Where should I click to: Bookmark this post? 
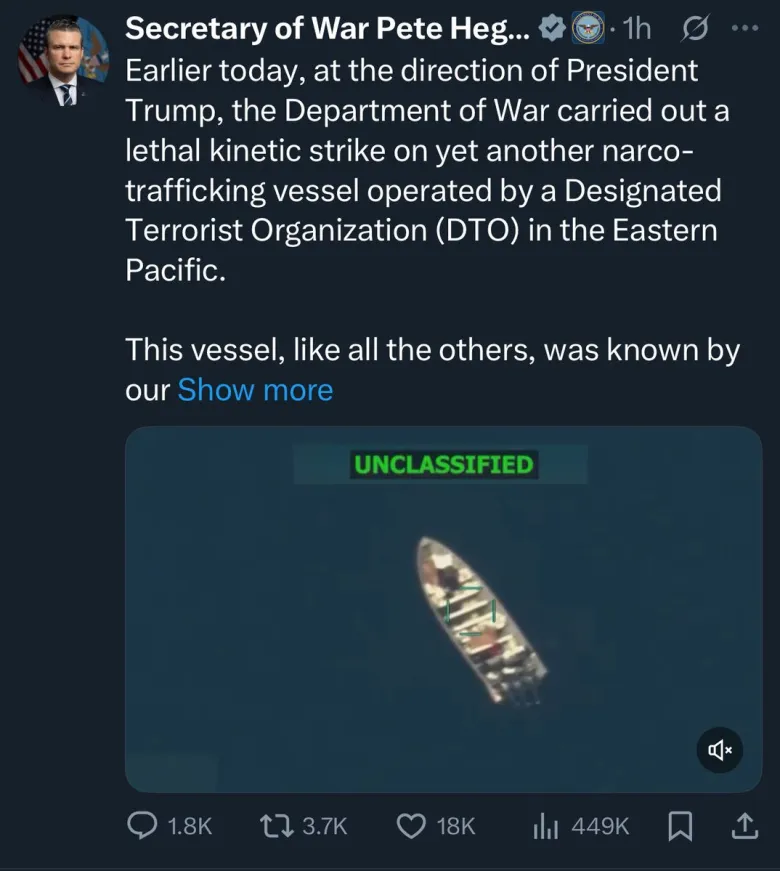click(x=680, y=825)
